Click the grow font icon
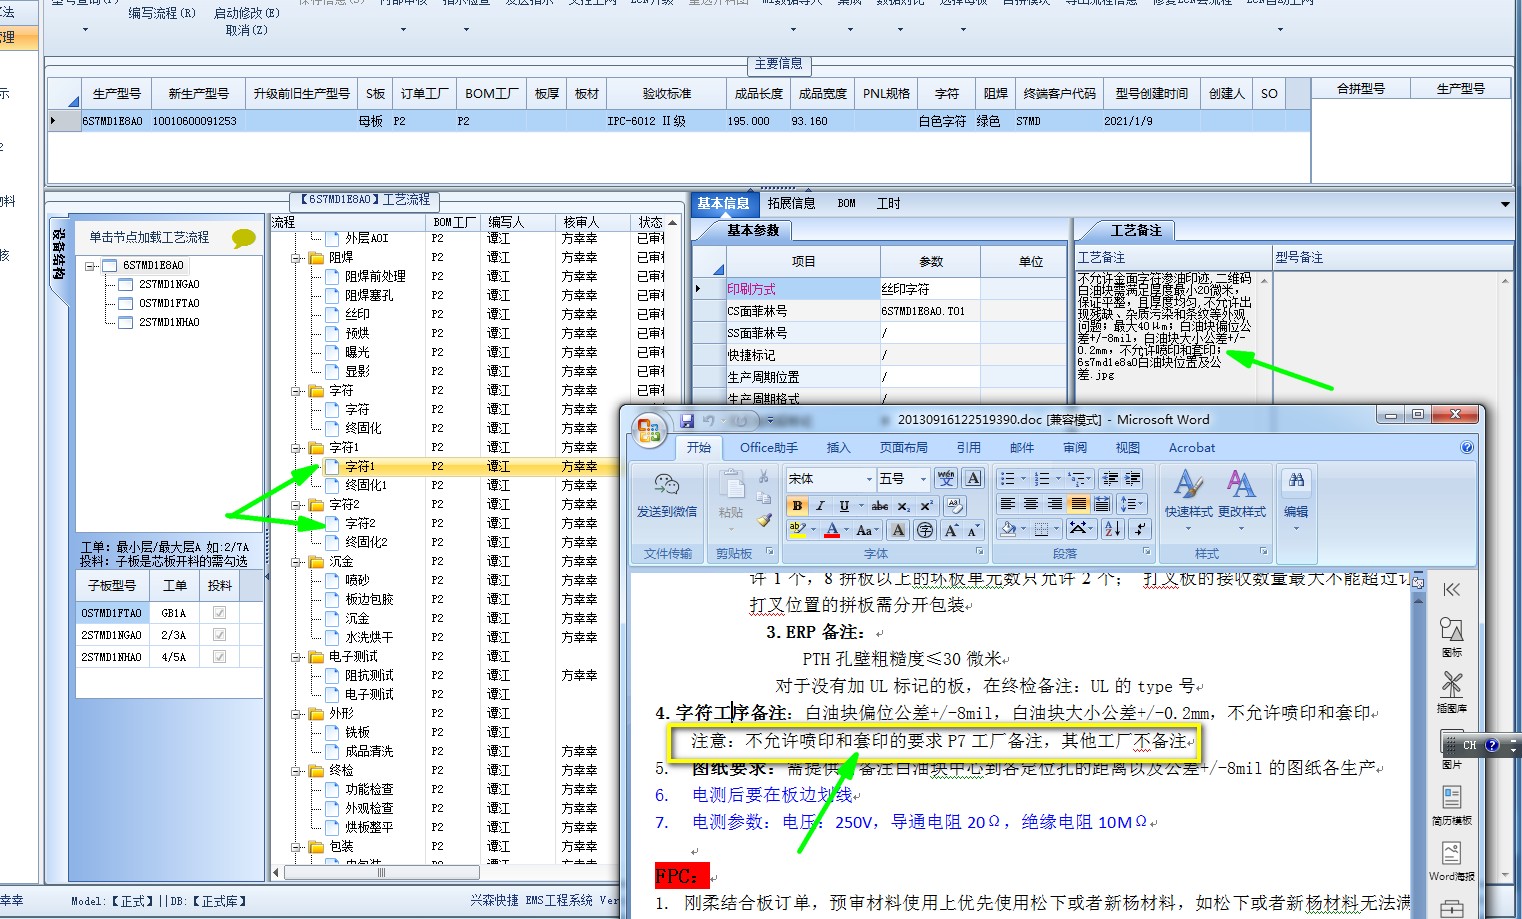This screenshot has height=919, width=1522. (951, 529)
